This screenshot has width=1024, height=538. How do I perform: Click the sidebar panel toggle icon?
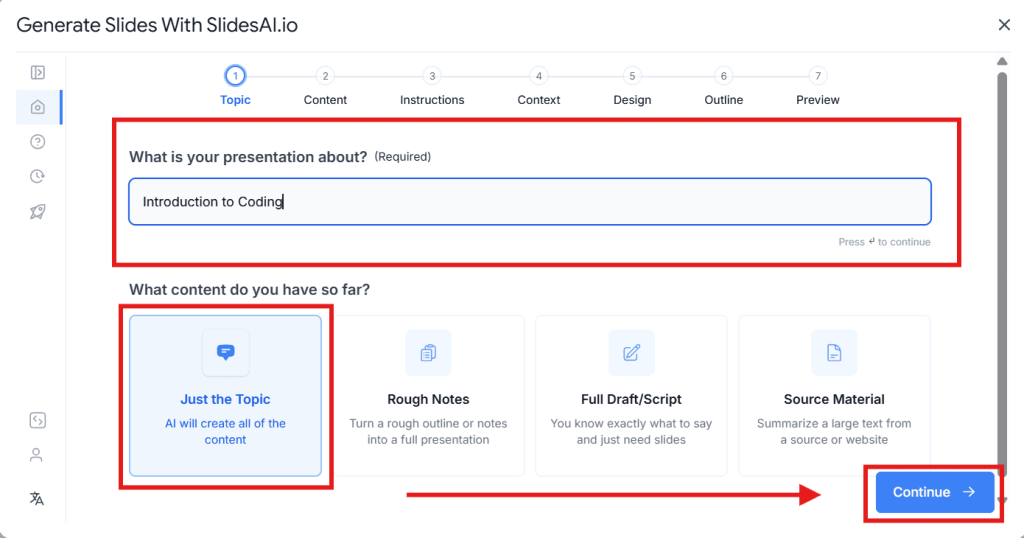pos(37,72)
